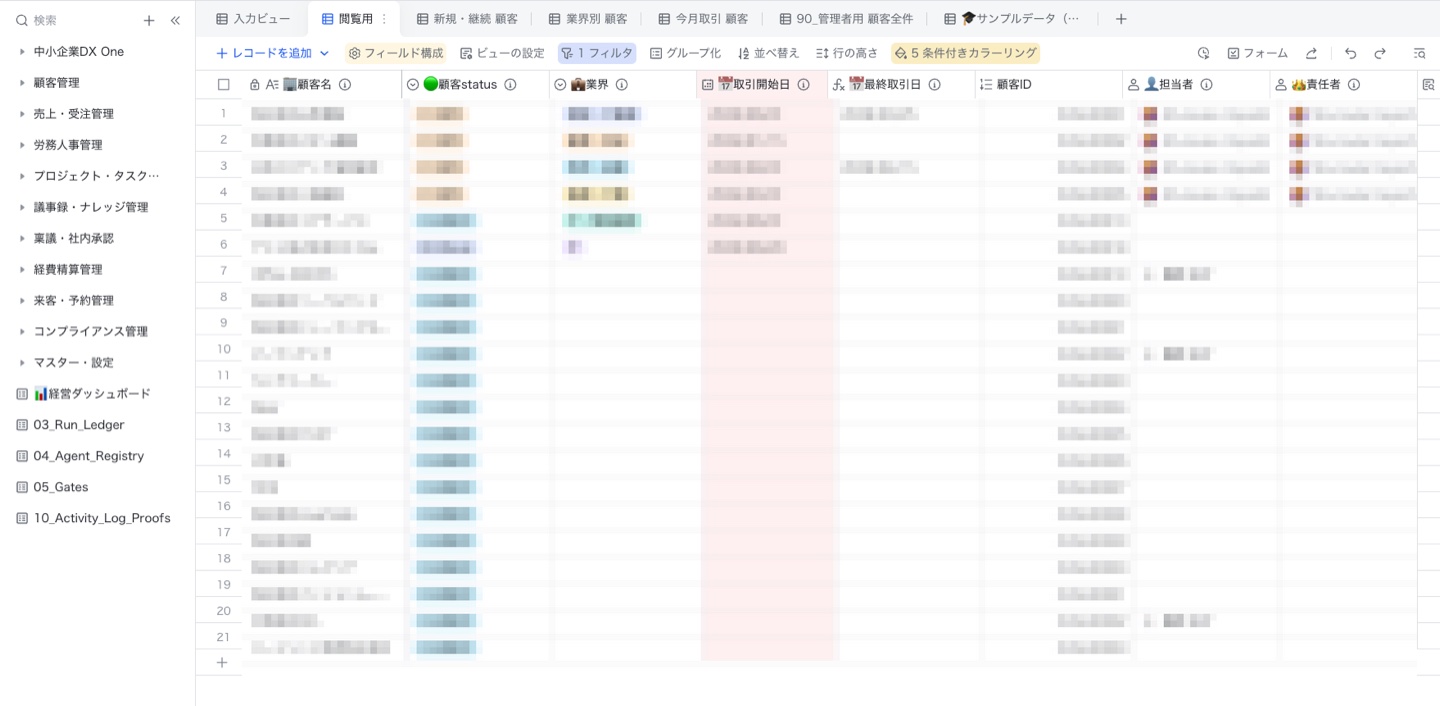Open ビューの設定

click(x=502, y=53)
